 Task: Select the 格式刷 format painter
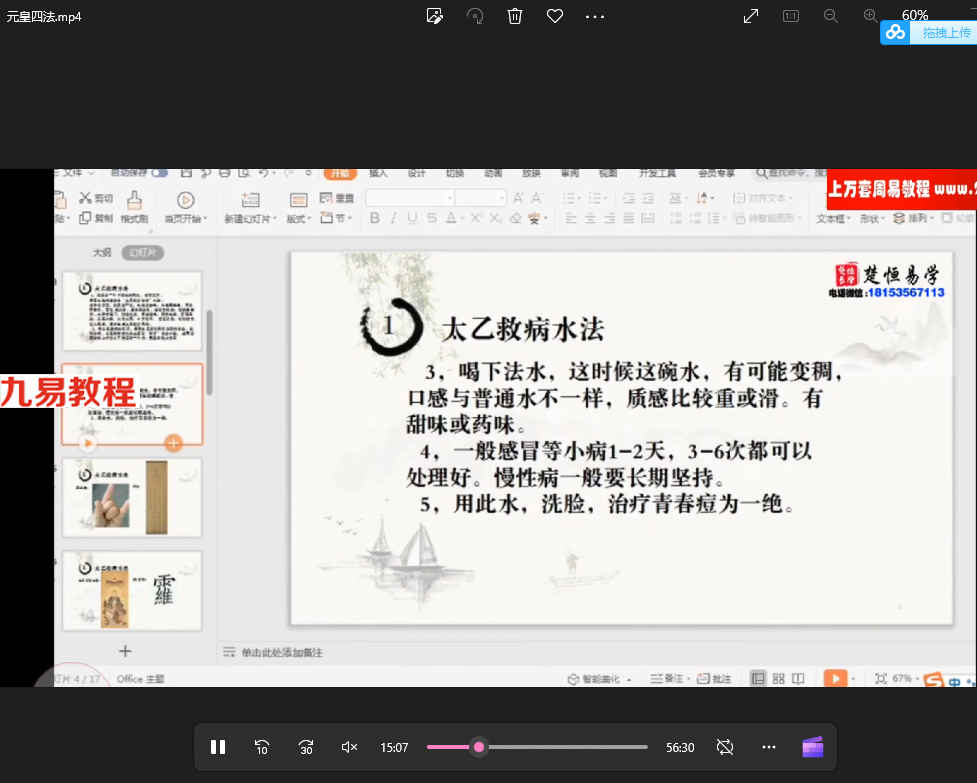pos(134,207)
